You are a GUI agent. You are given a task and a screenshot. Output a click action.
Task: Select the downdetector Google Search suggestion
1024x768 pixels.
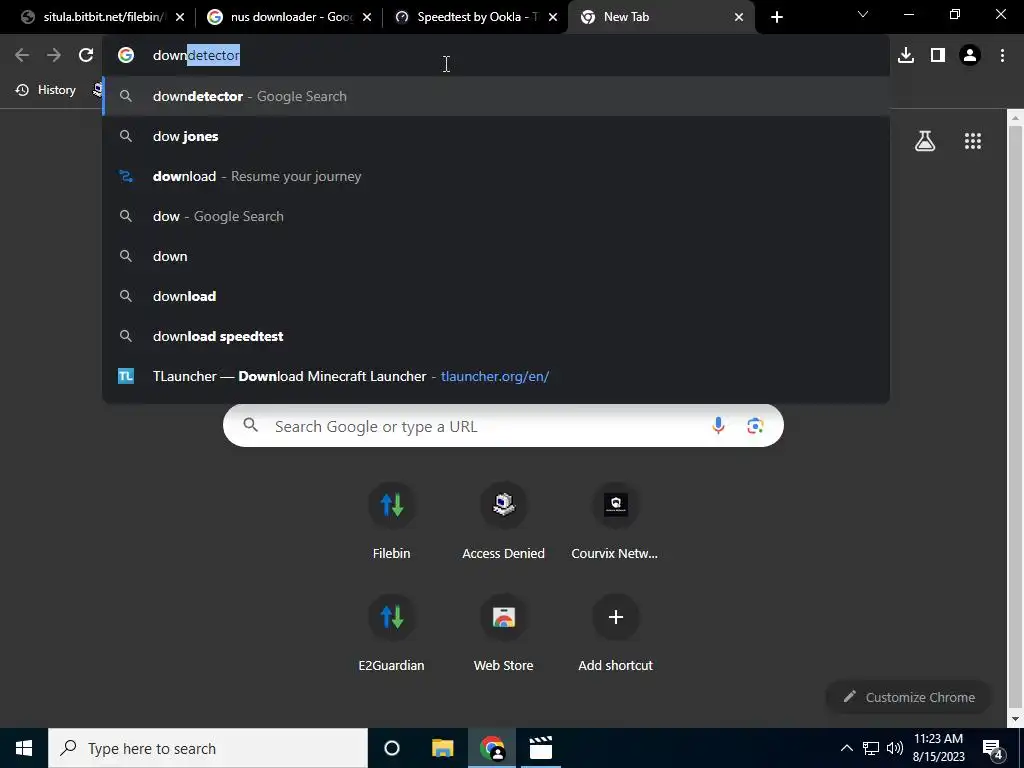tap(496, 96)
